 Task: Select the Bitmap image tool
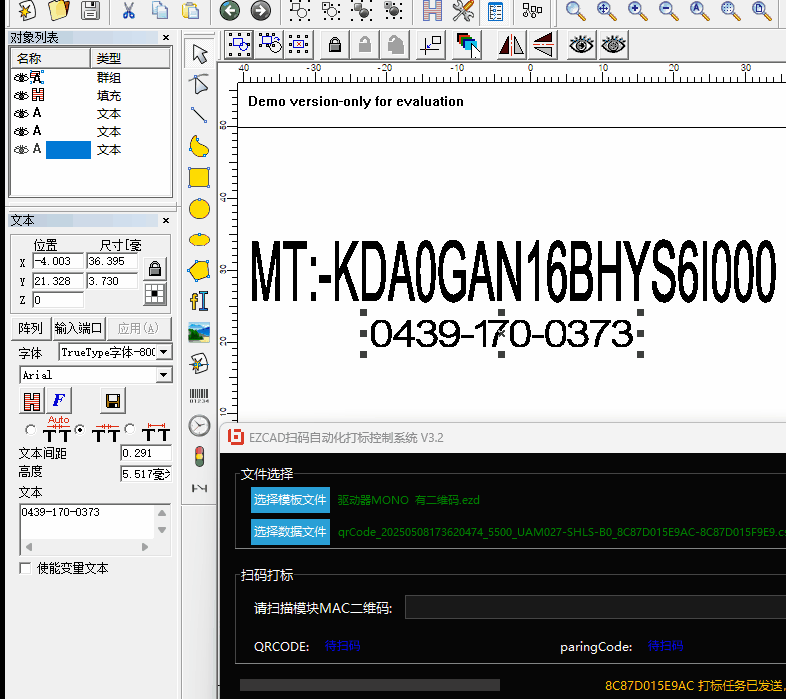199,332
